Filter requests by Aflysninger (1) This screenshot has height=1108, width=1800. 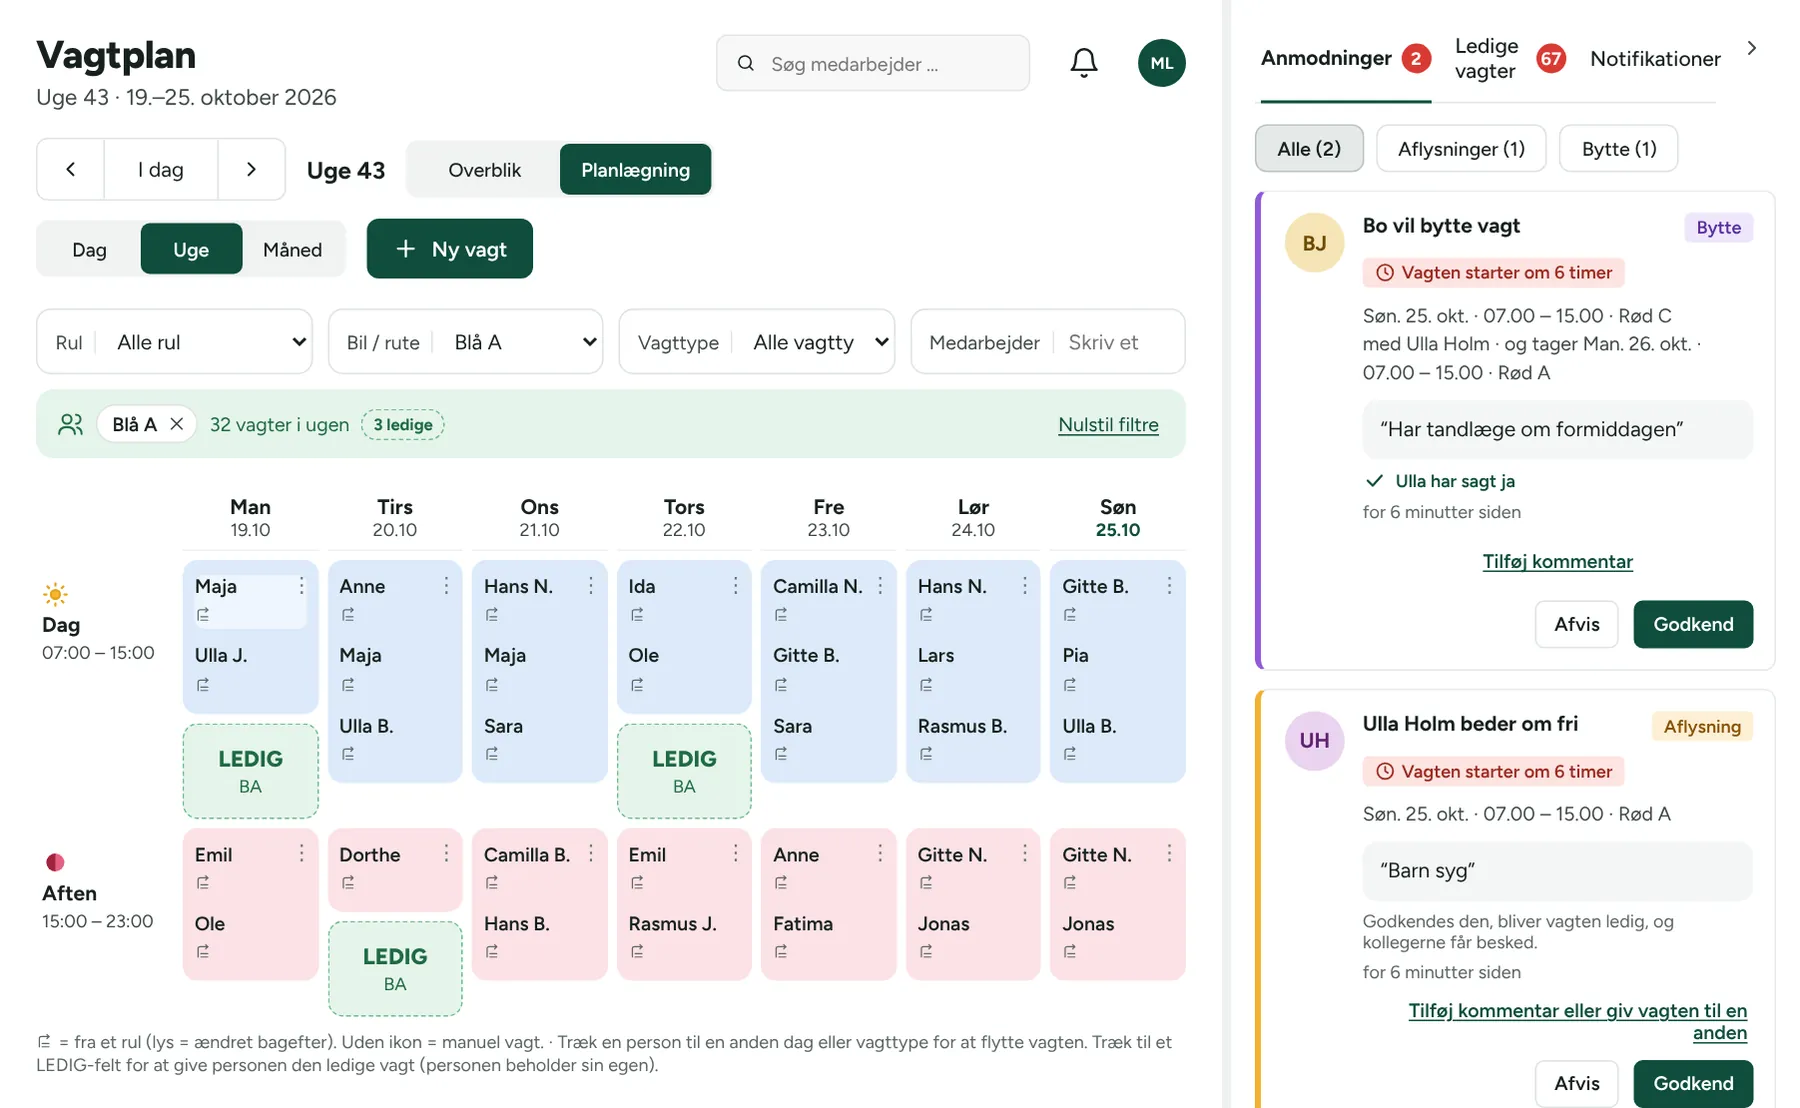(1461, 149)
